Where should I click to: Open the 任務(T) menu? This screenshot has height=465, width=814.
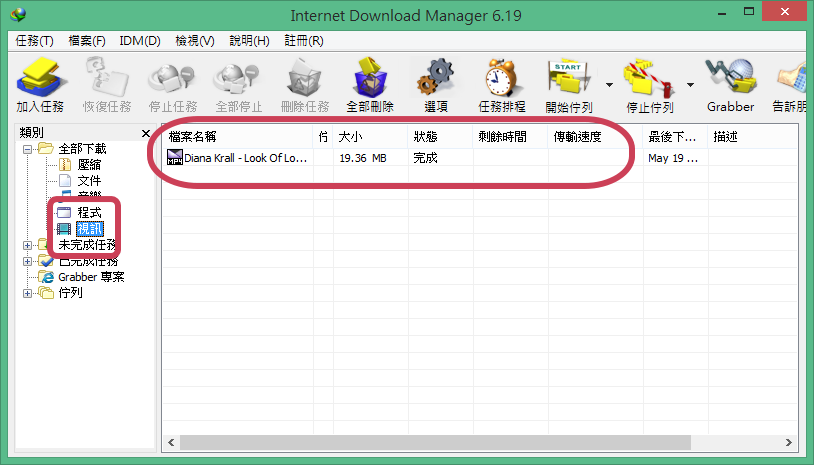pyautogui.click(x=35, y=41)
